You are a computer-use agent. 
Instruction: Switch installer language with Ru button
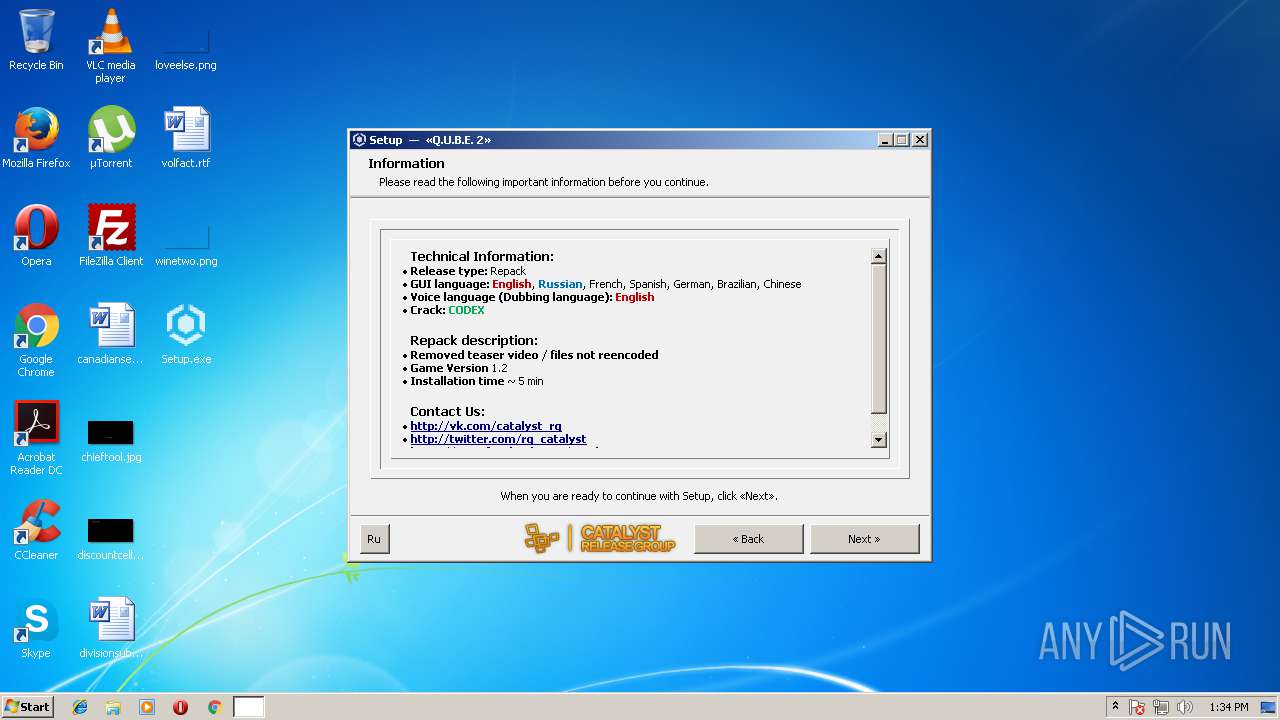tap(374, 539)
